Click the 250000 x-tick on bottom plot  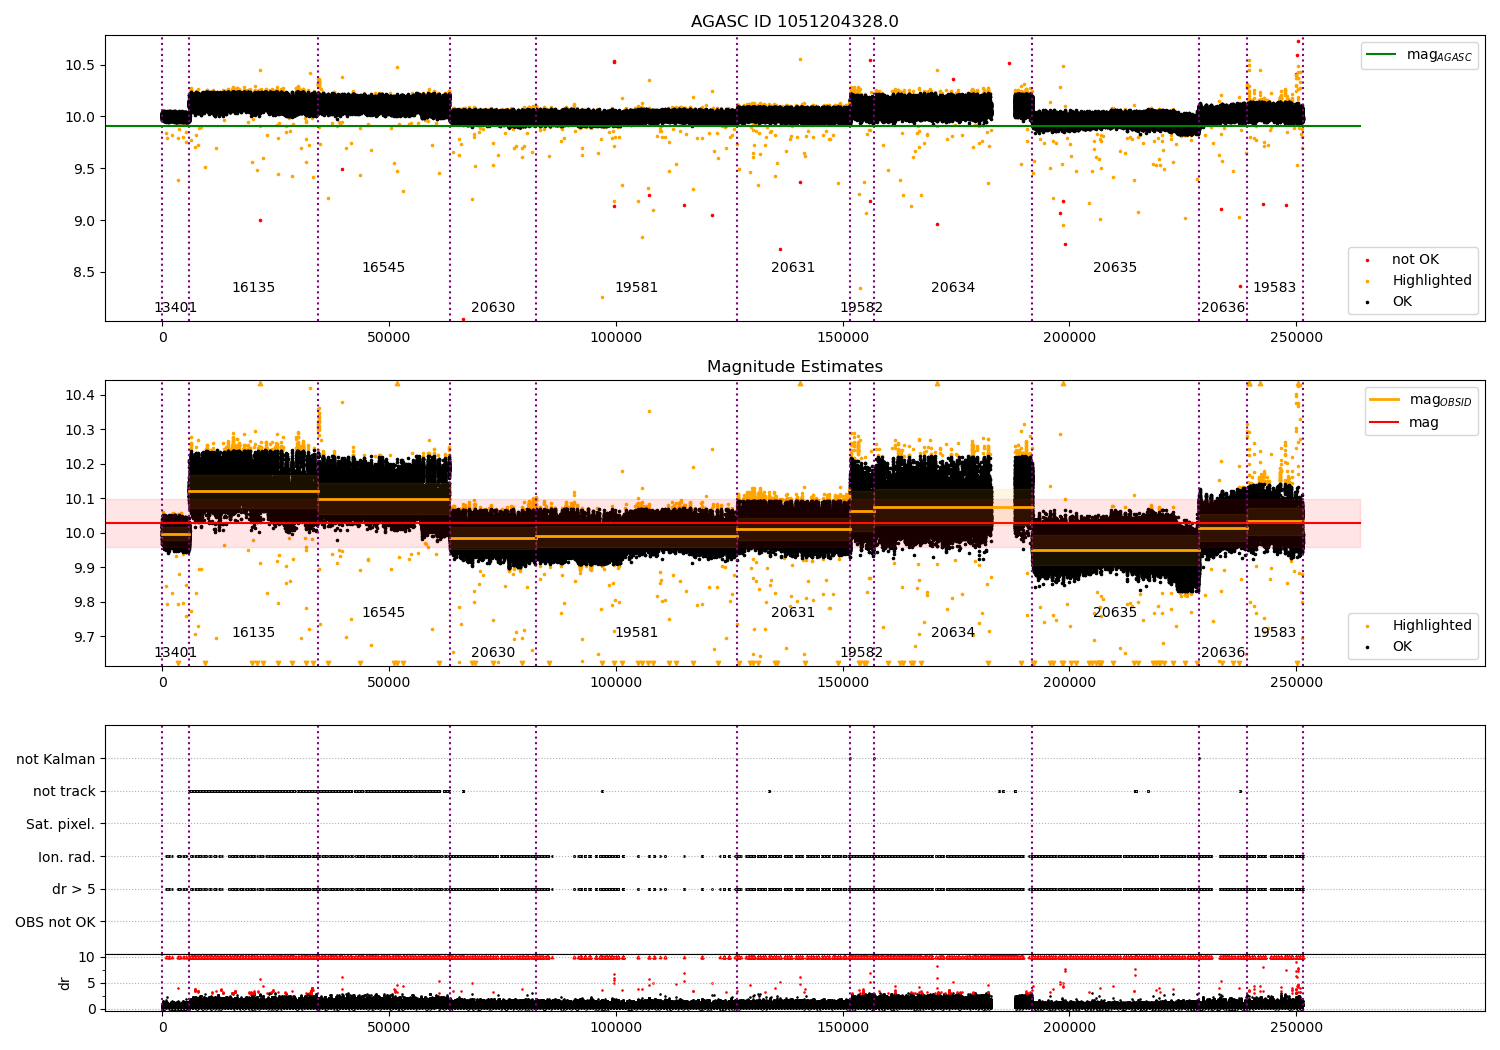[x=1297, y=1027]
